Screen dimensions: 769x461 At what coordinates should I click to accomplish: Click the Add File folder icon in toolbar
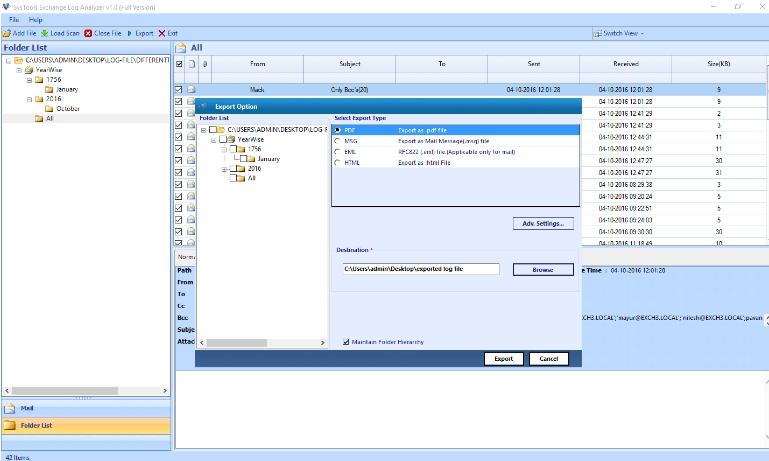6,33
